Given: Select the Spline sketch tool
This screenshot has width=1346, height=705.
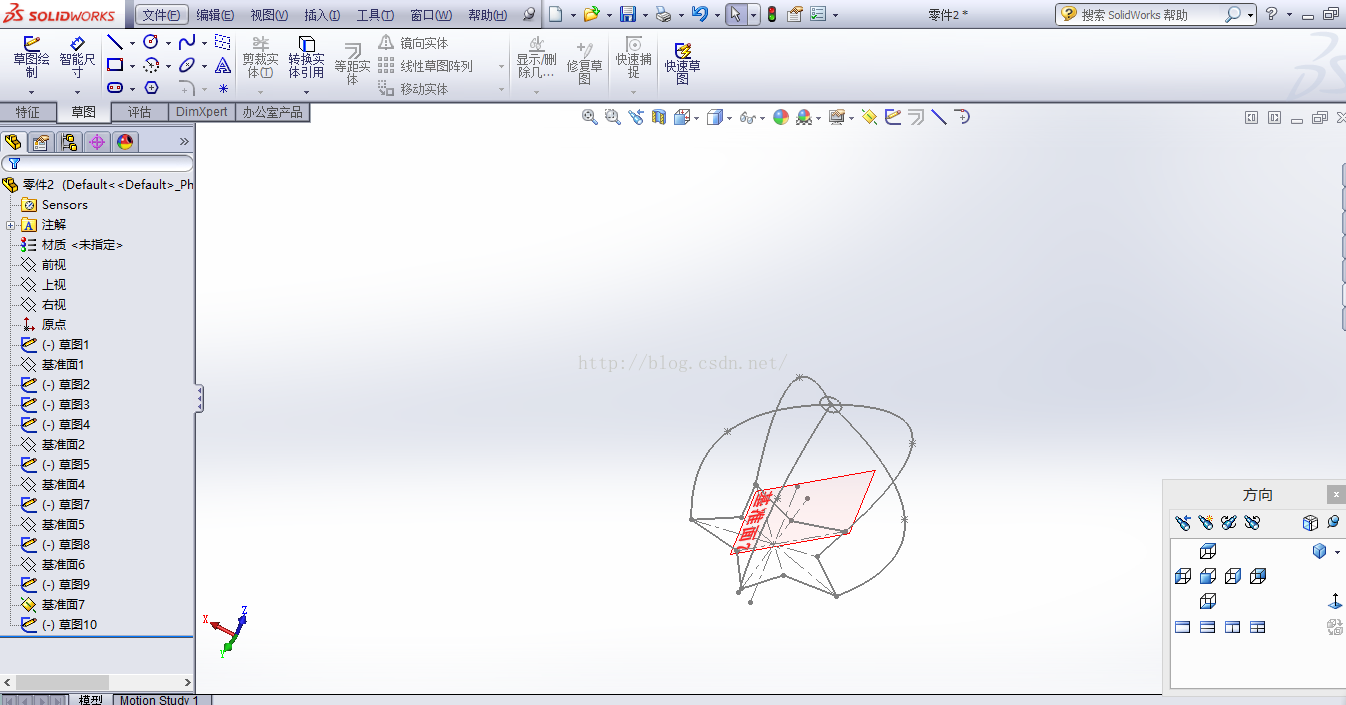Looking at the screenshot, I should point(187,42).
